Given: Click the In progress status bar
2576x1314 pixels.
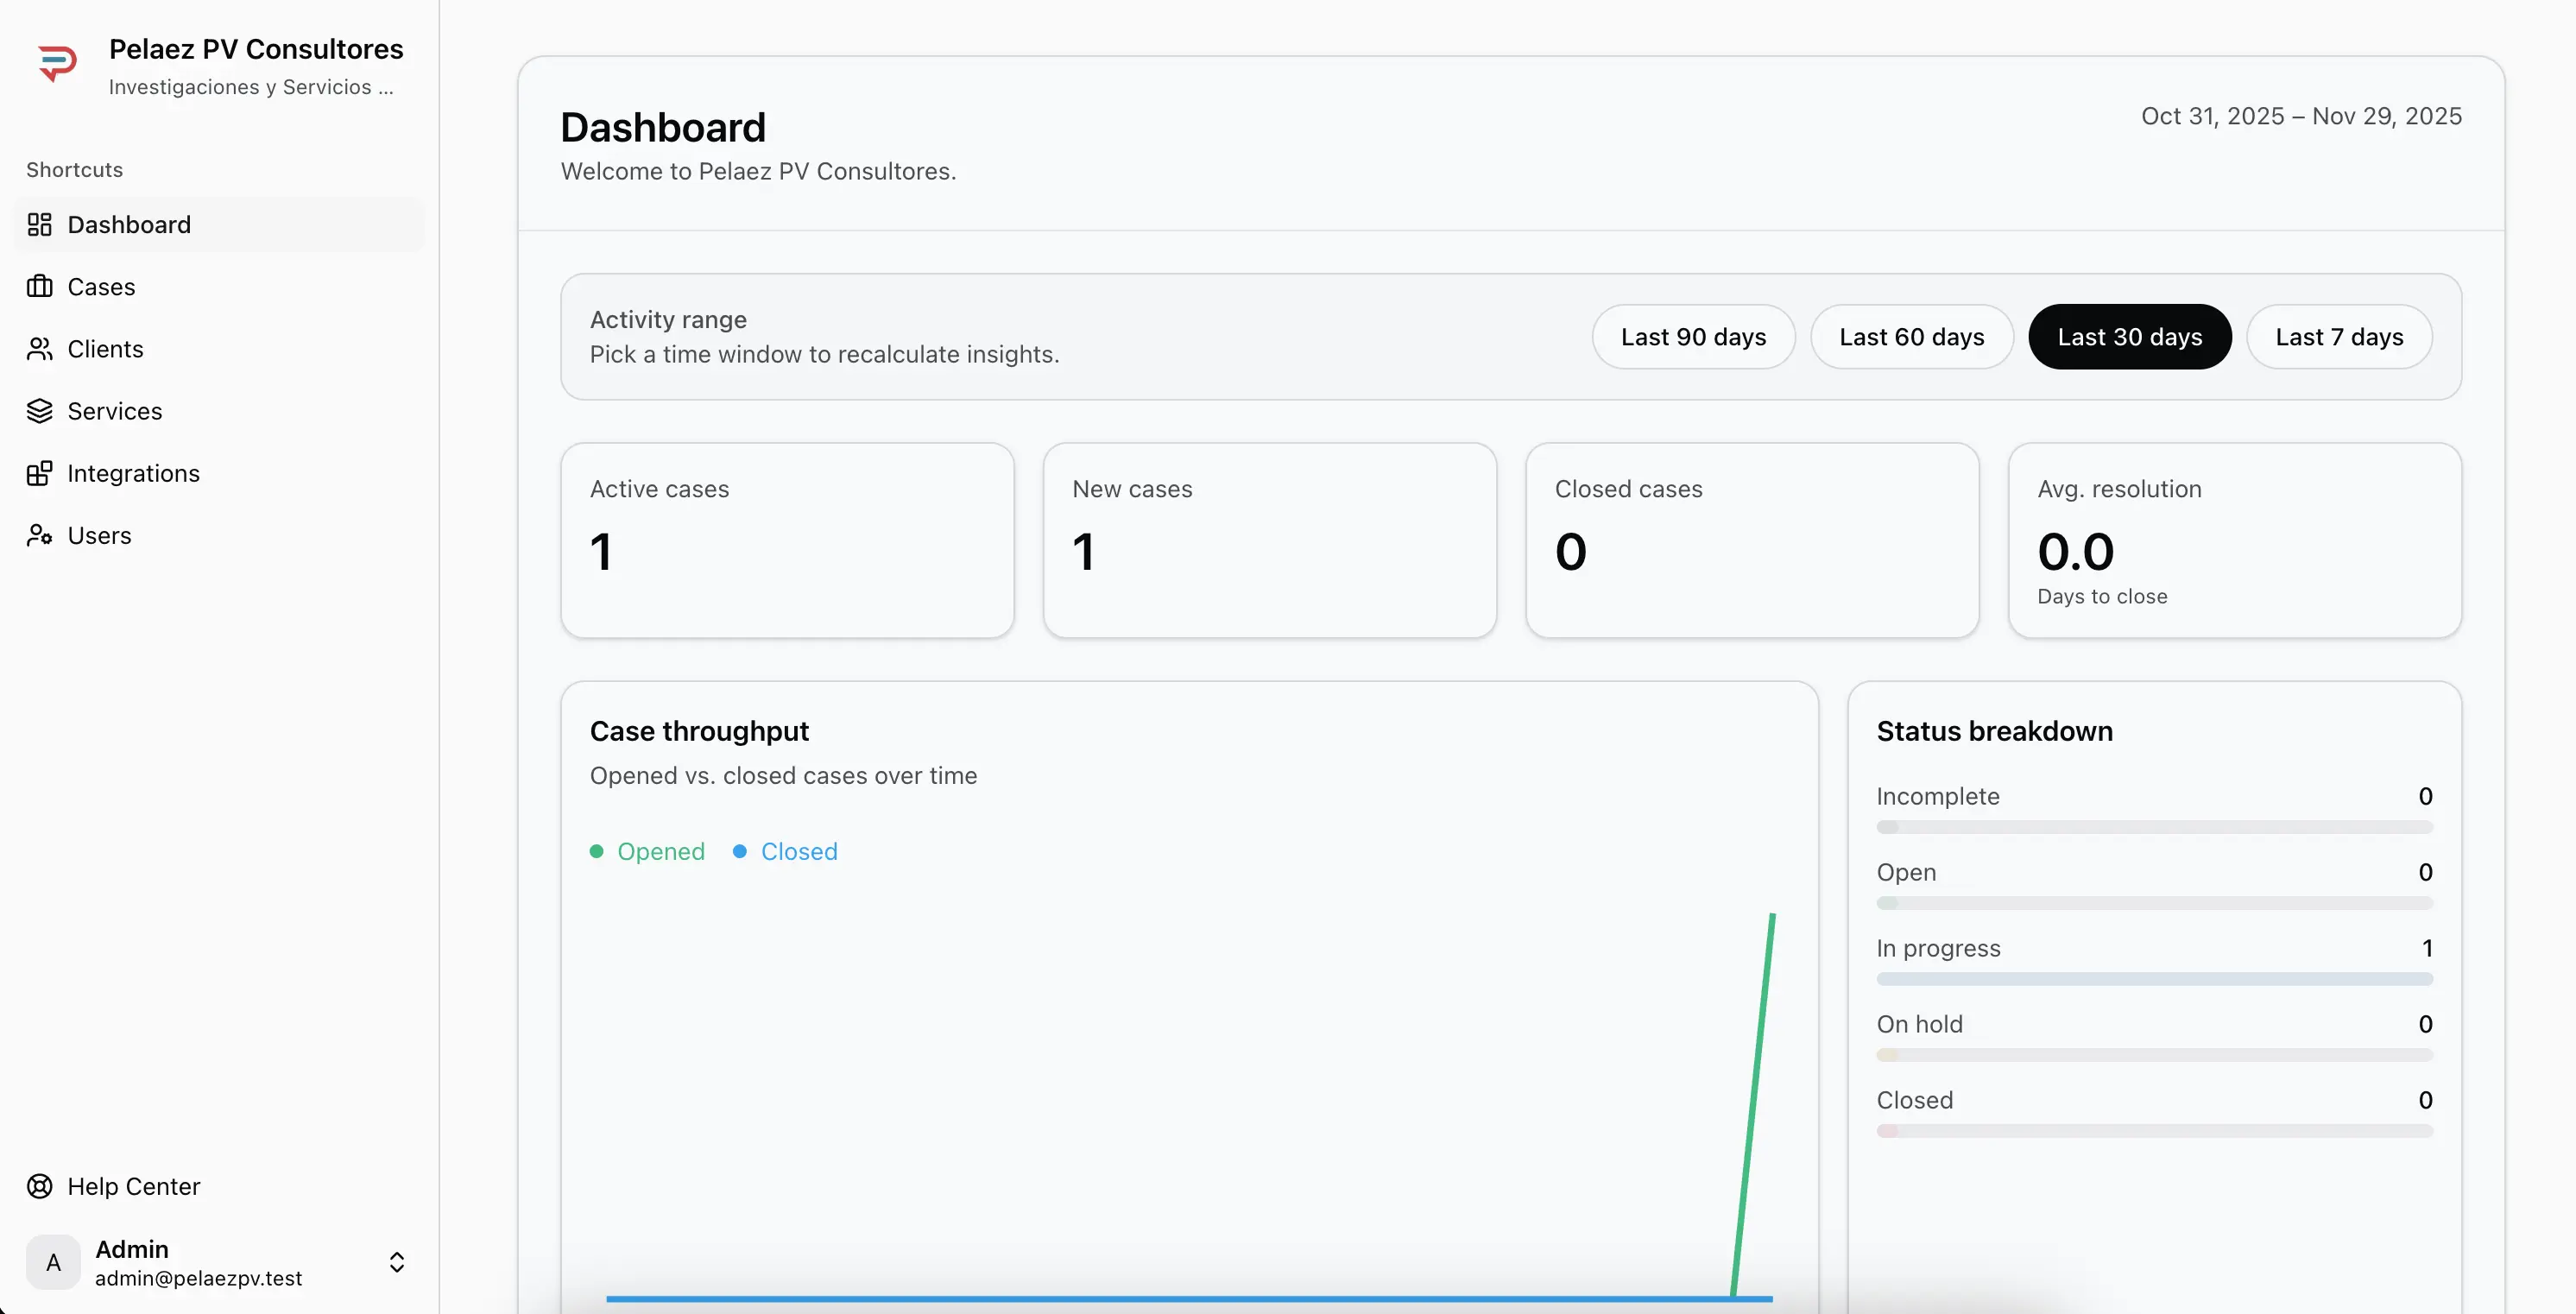Looking at the screenshot, I should (x=2153, y=979).
